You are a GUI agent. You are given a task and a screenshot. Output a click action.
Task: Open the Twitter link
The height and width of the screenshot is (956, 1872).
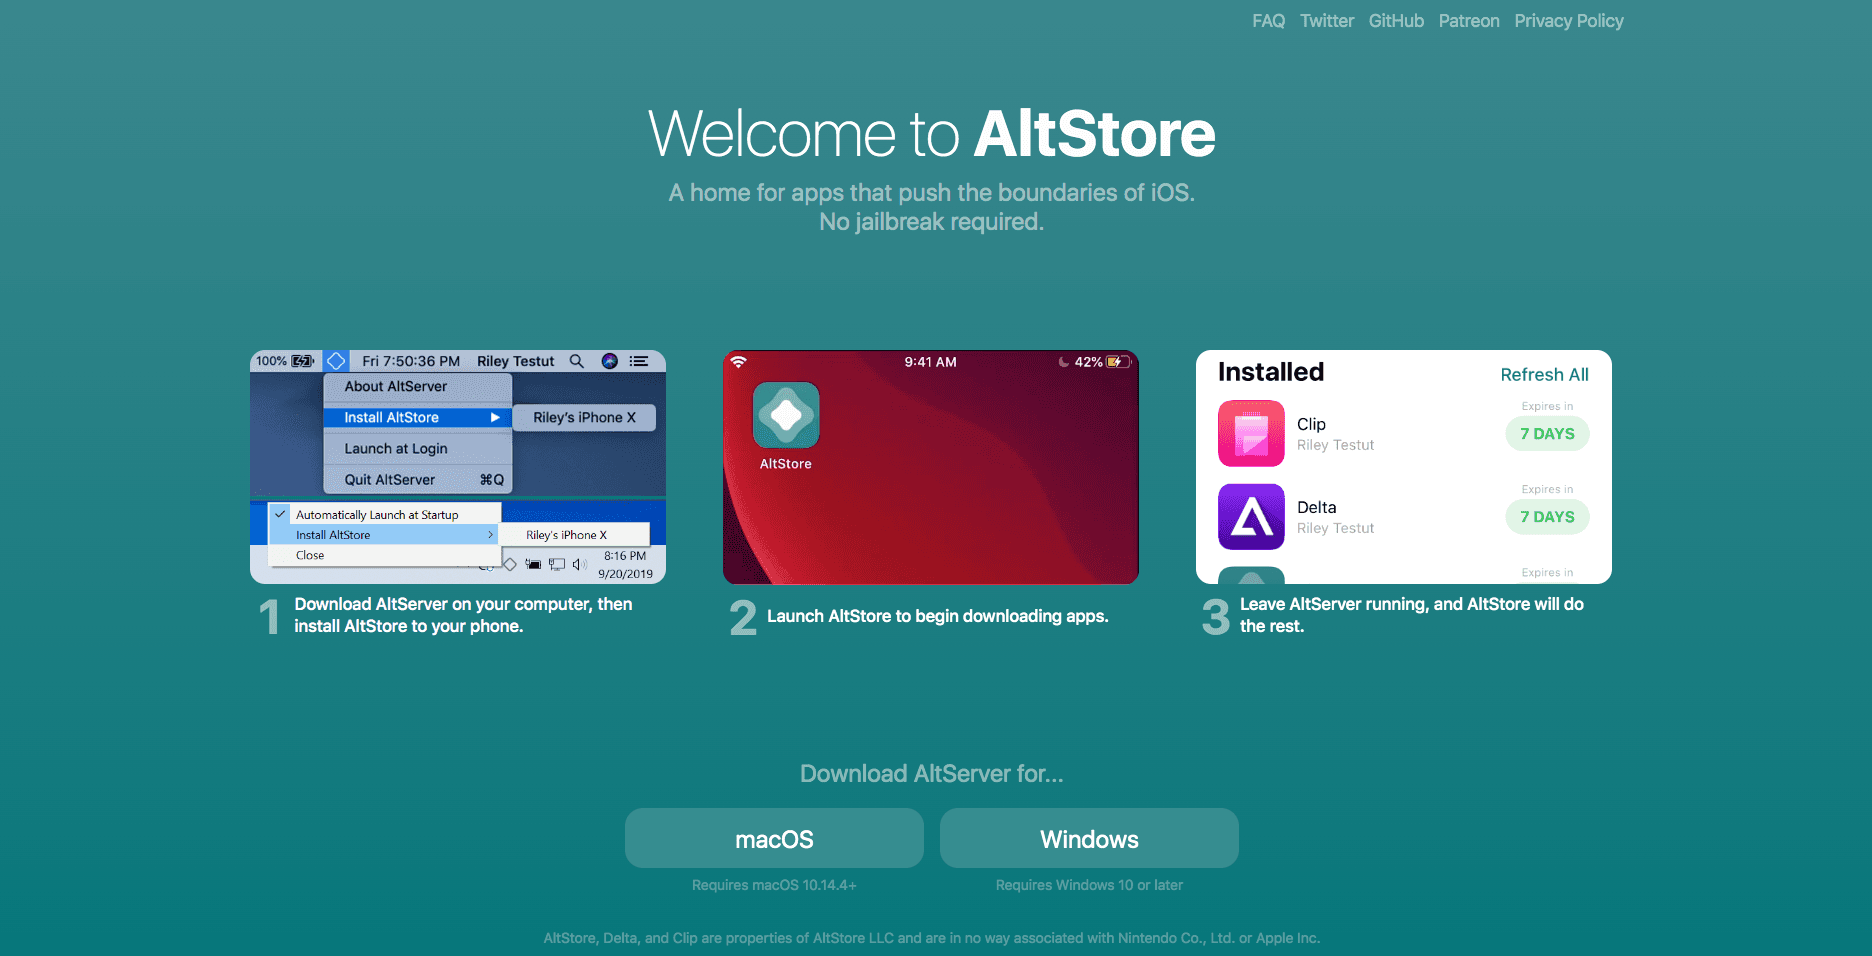pos(1327,21)
